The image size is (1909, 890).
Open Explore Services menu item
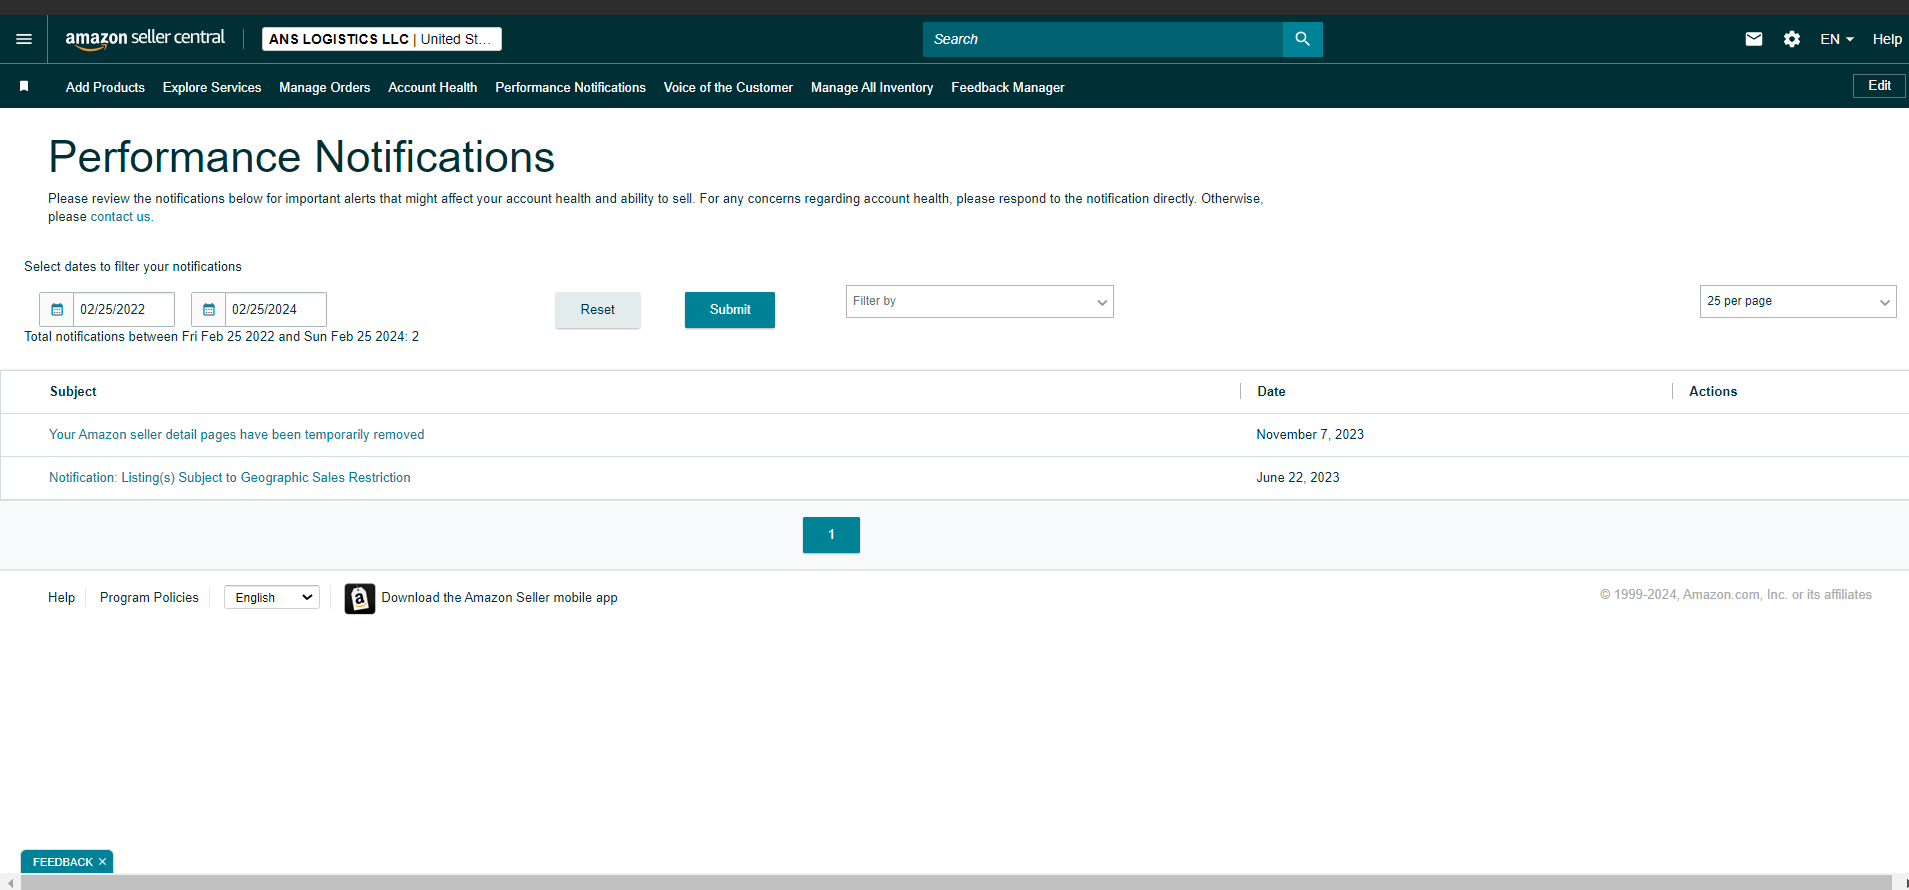(x=212, y=88)
